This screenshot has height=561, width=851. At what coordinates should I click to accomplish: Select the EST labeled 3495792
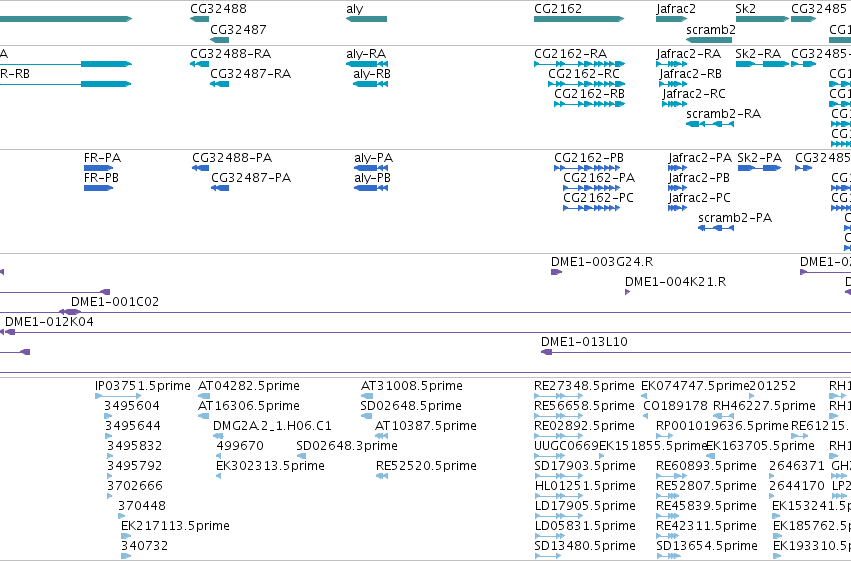[x=135, y=466]
